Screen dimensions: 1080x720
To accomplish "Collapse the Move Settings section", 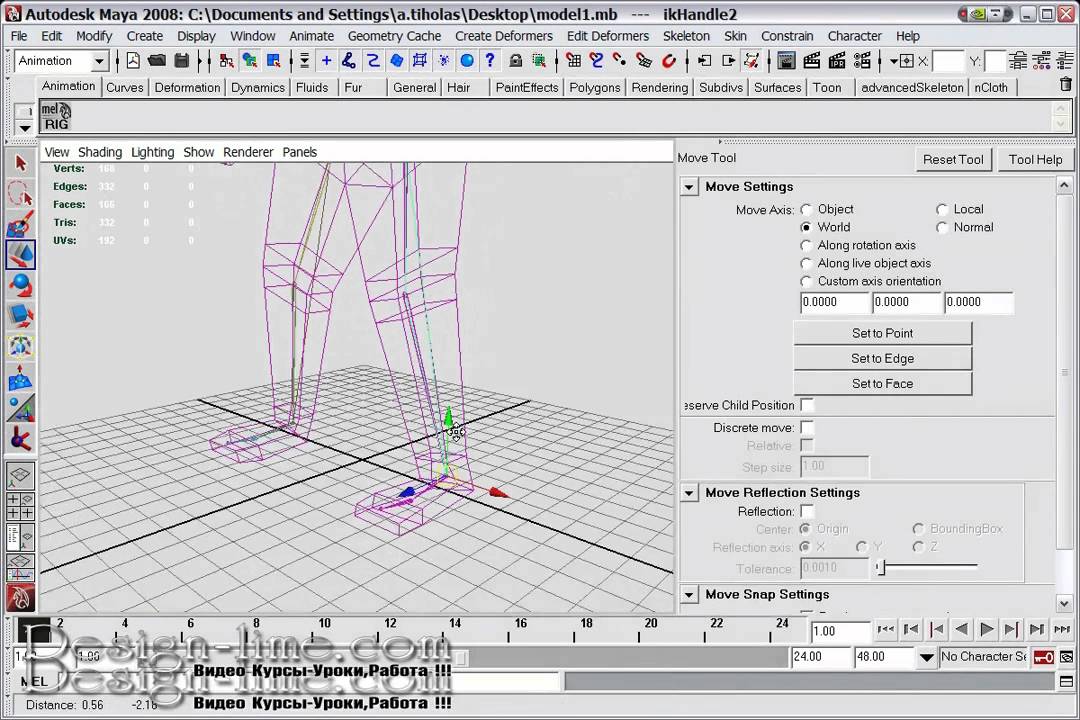I will coord(689,187).
